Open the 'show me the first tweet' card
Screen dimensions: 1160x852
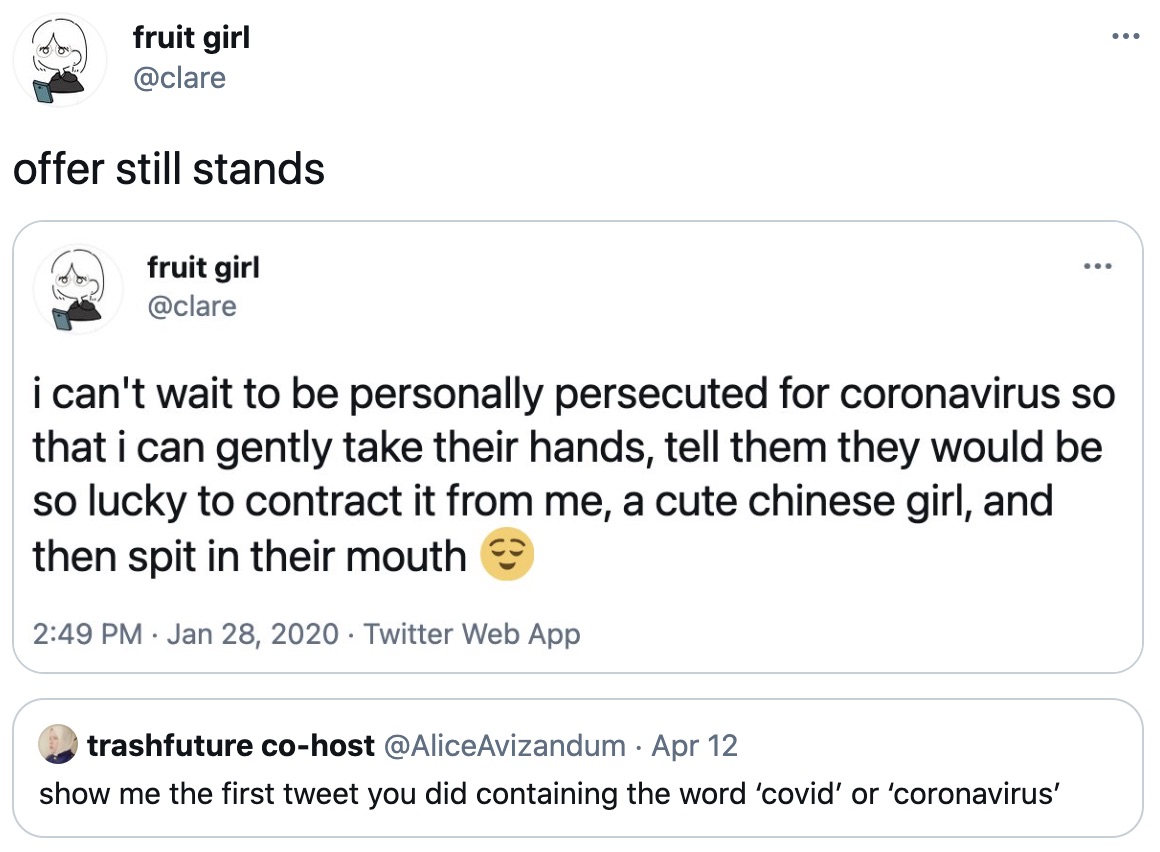coord(578,768)
